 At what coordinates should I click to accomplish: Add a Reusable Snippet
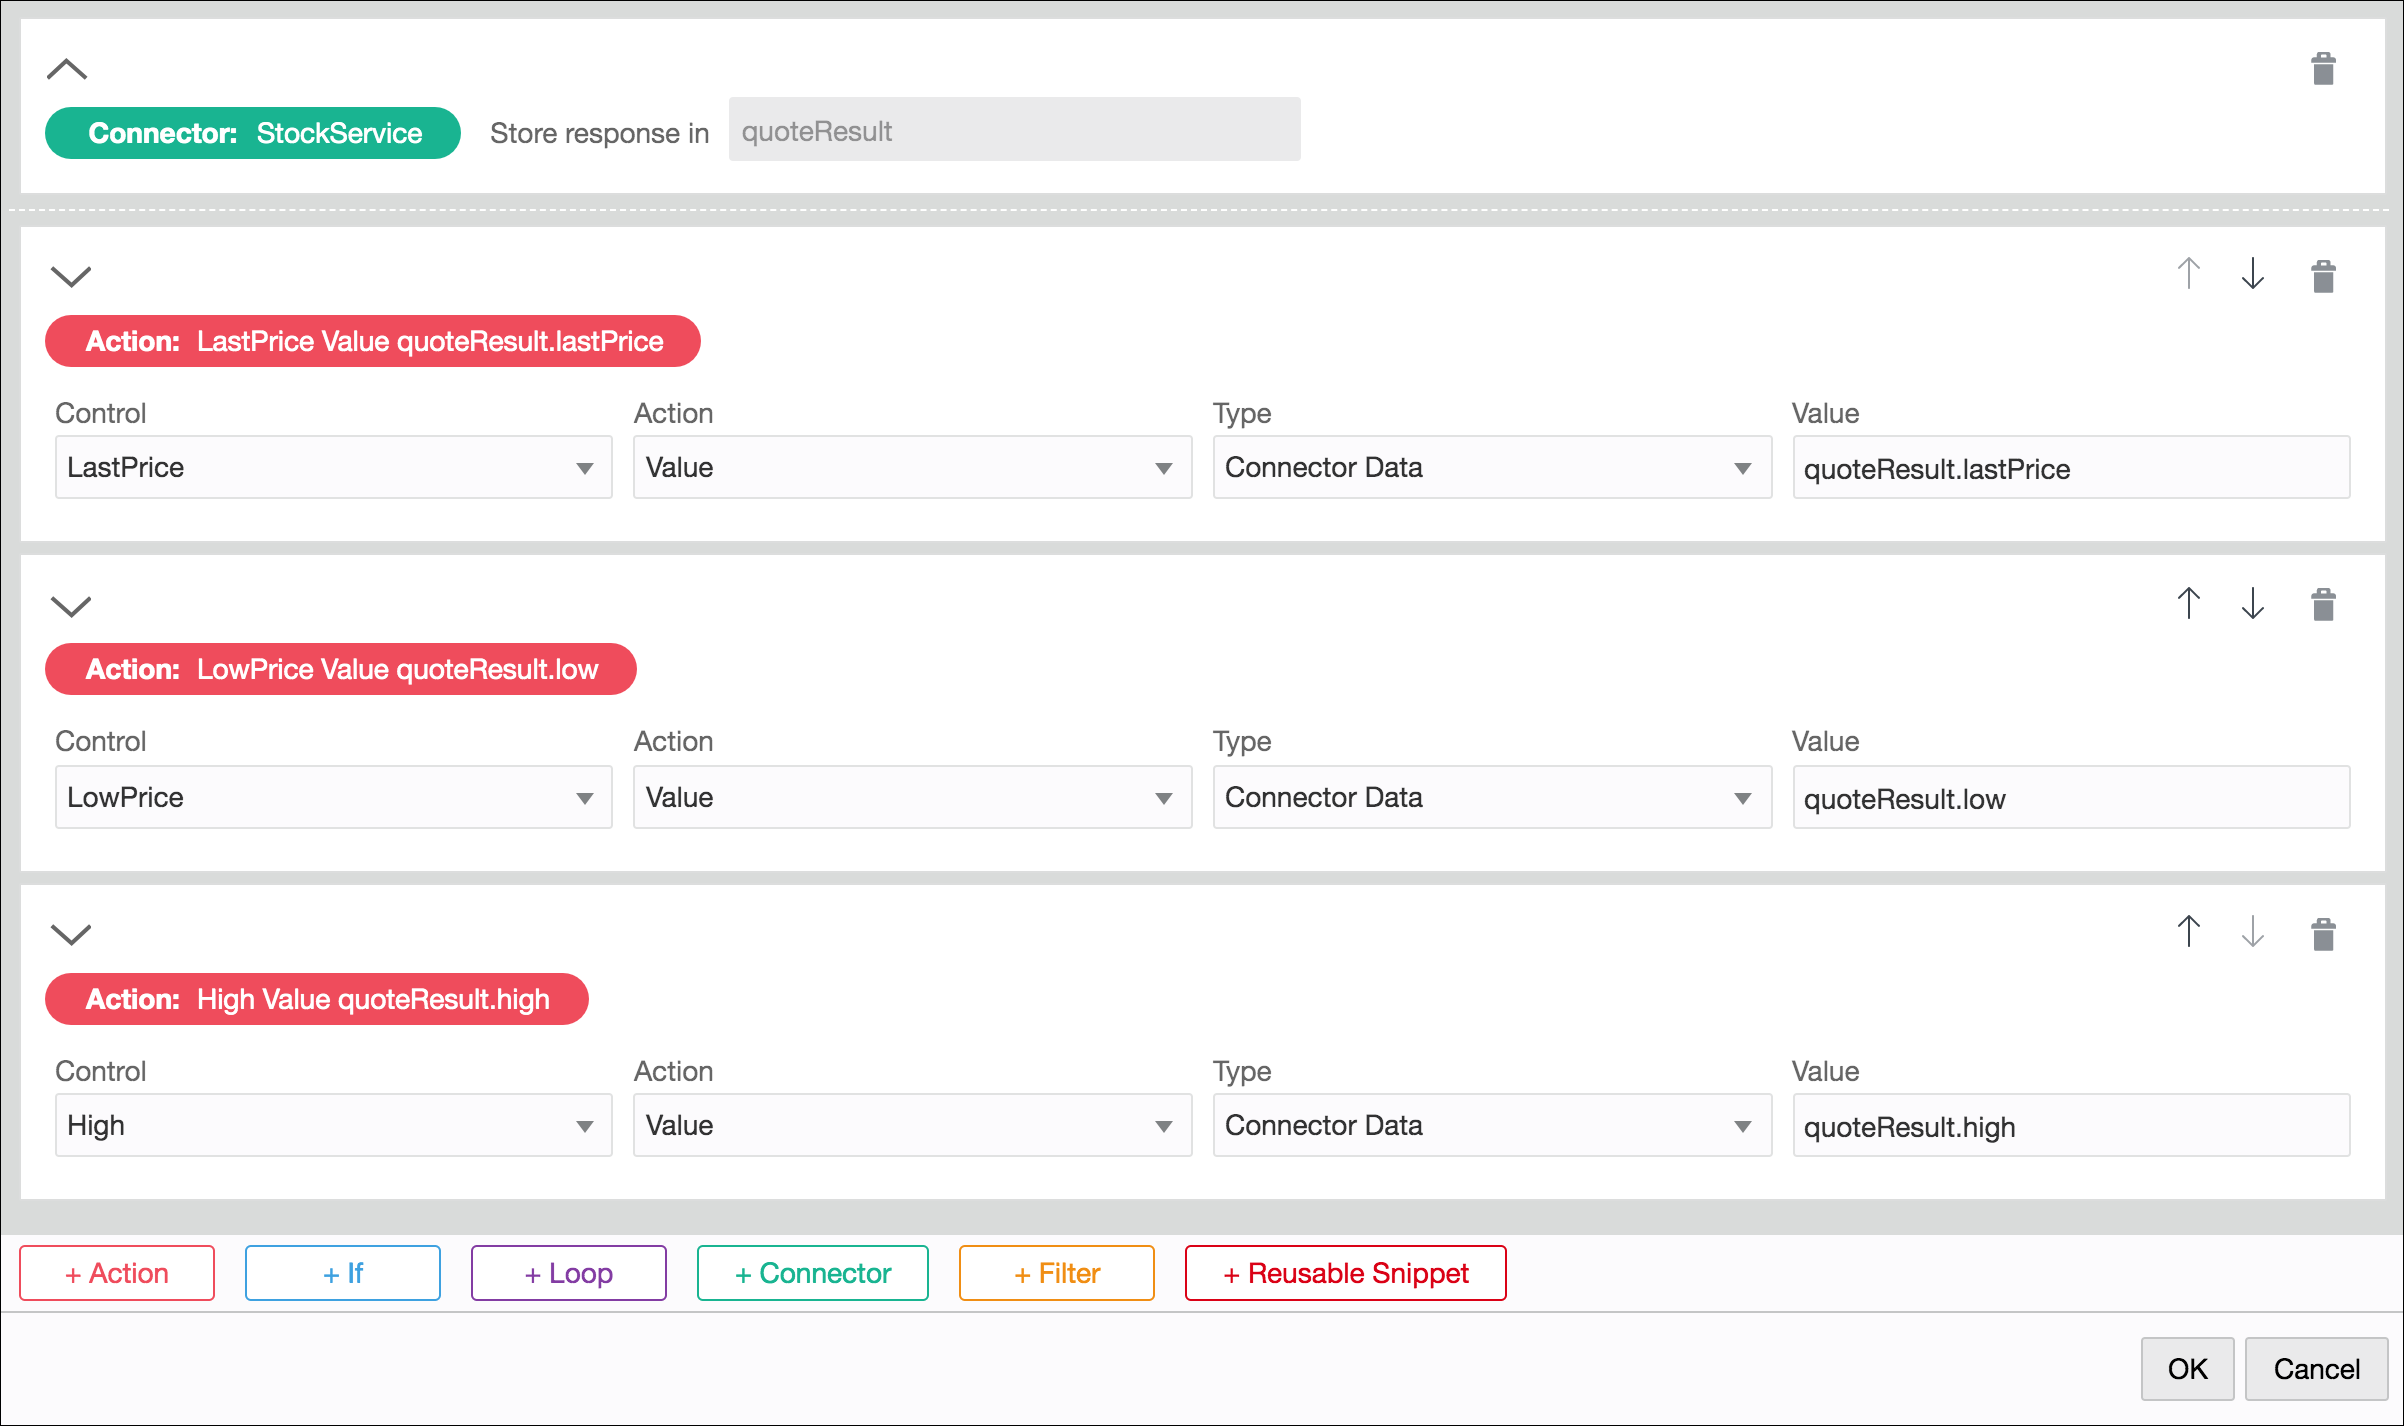click(x=1345, y=1273)
